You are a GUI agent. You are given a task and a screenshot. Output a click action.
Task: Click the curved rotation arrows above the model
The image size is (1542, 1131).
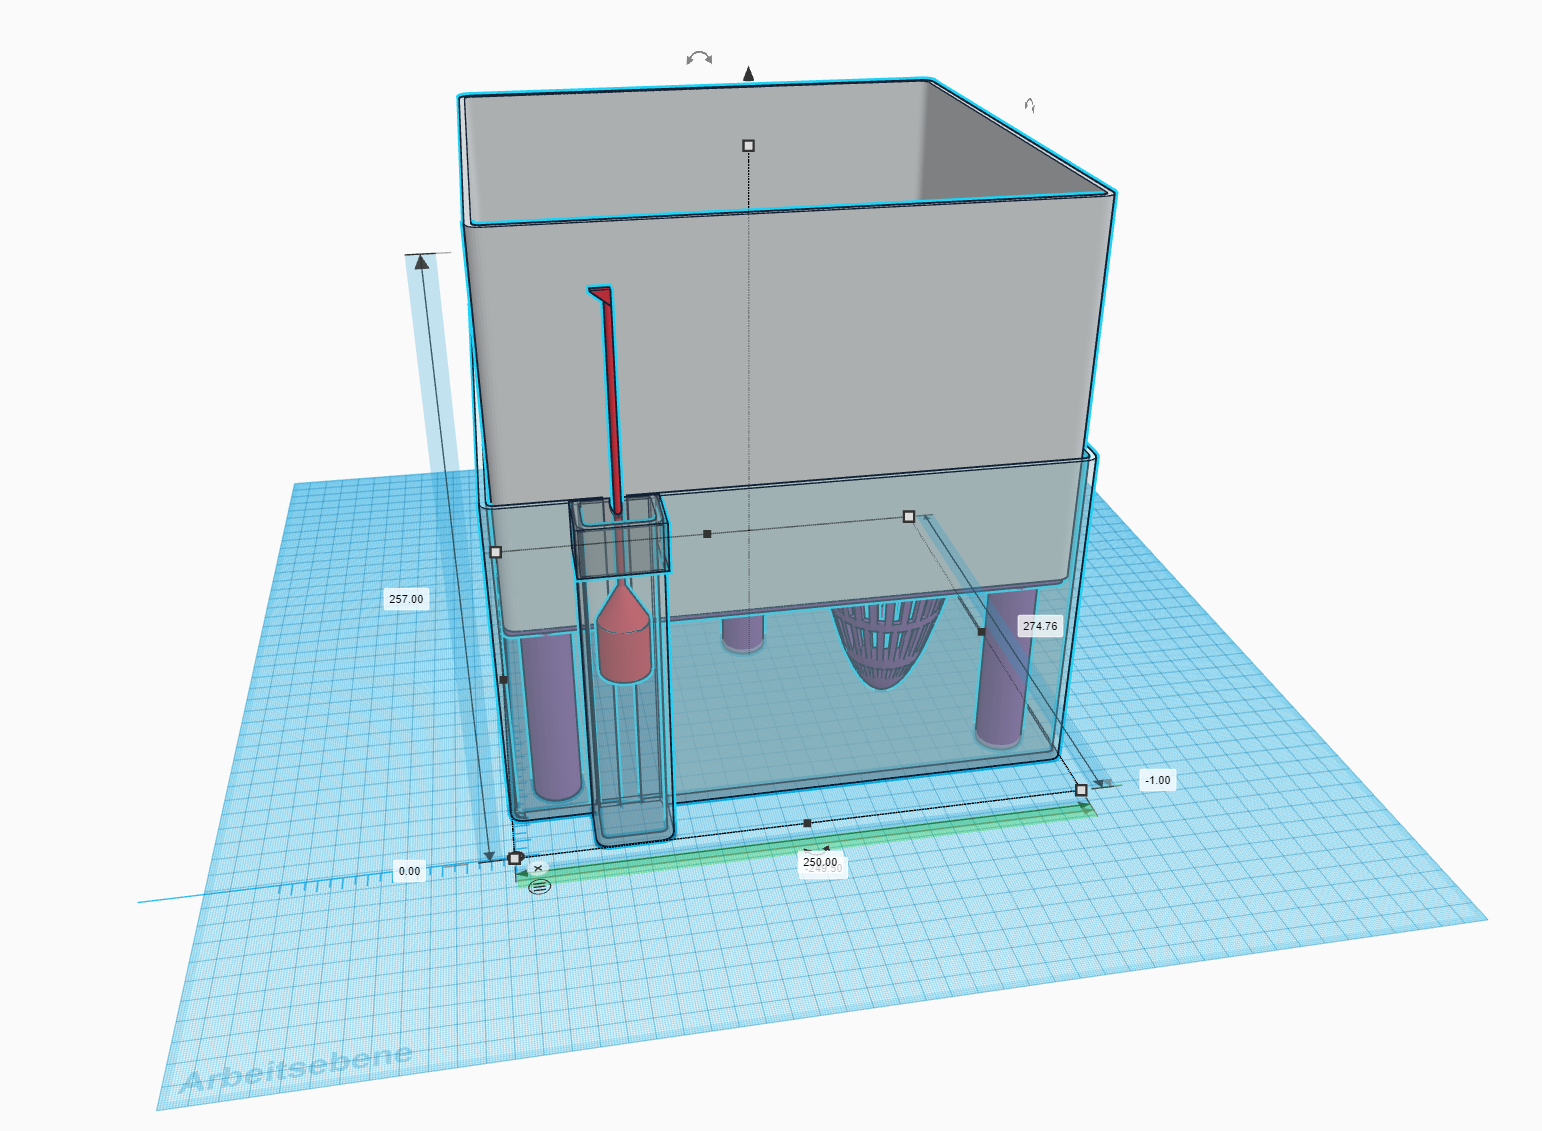[x=699, y=58]
